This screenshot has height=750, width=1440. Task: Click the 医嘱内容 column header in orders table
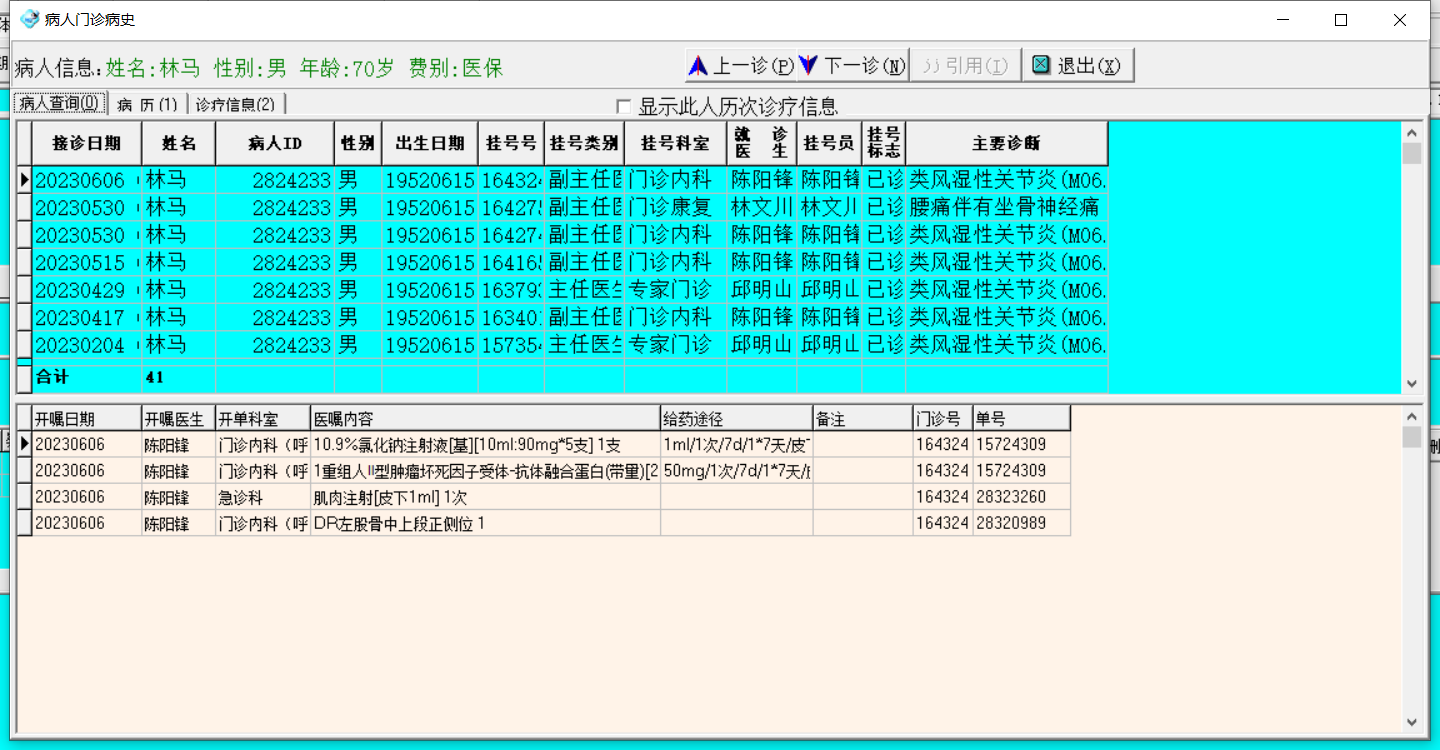(x=486, y=418)
